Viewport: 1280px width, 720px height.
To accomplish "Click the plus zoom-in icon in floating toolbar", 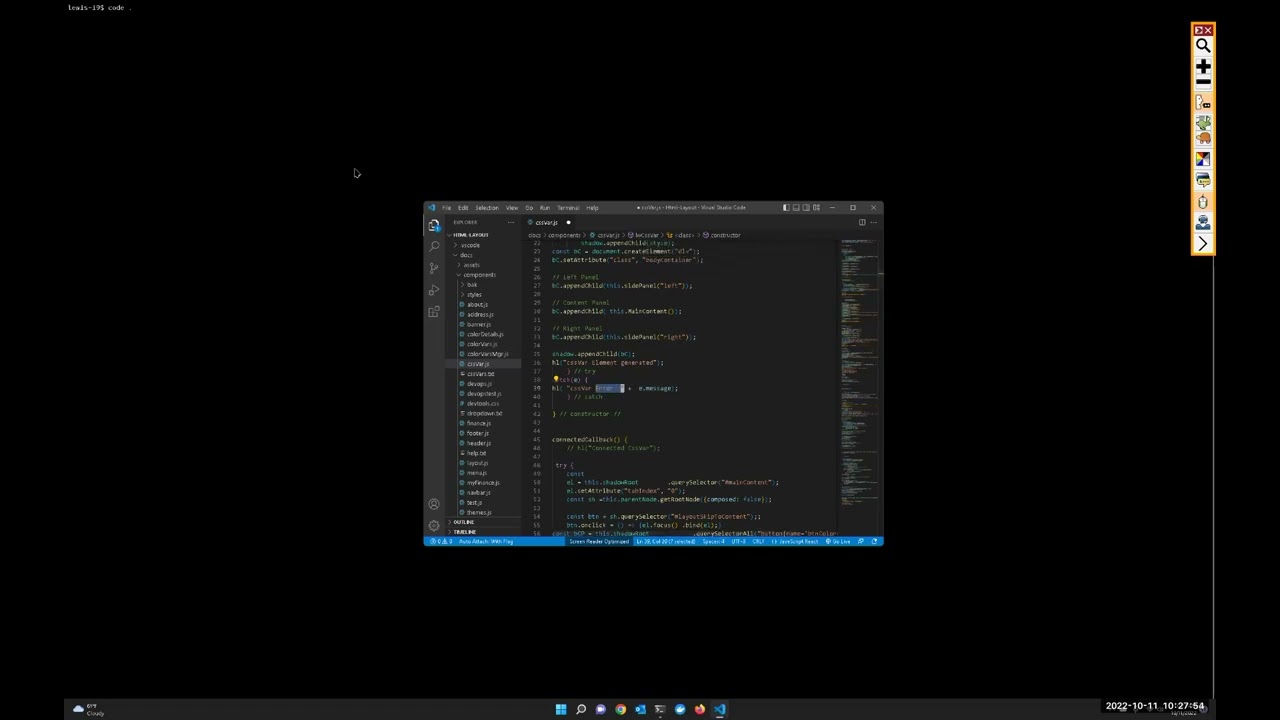I will [1203, 66].
